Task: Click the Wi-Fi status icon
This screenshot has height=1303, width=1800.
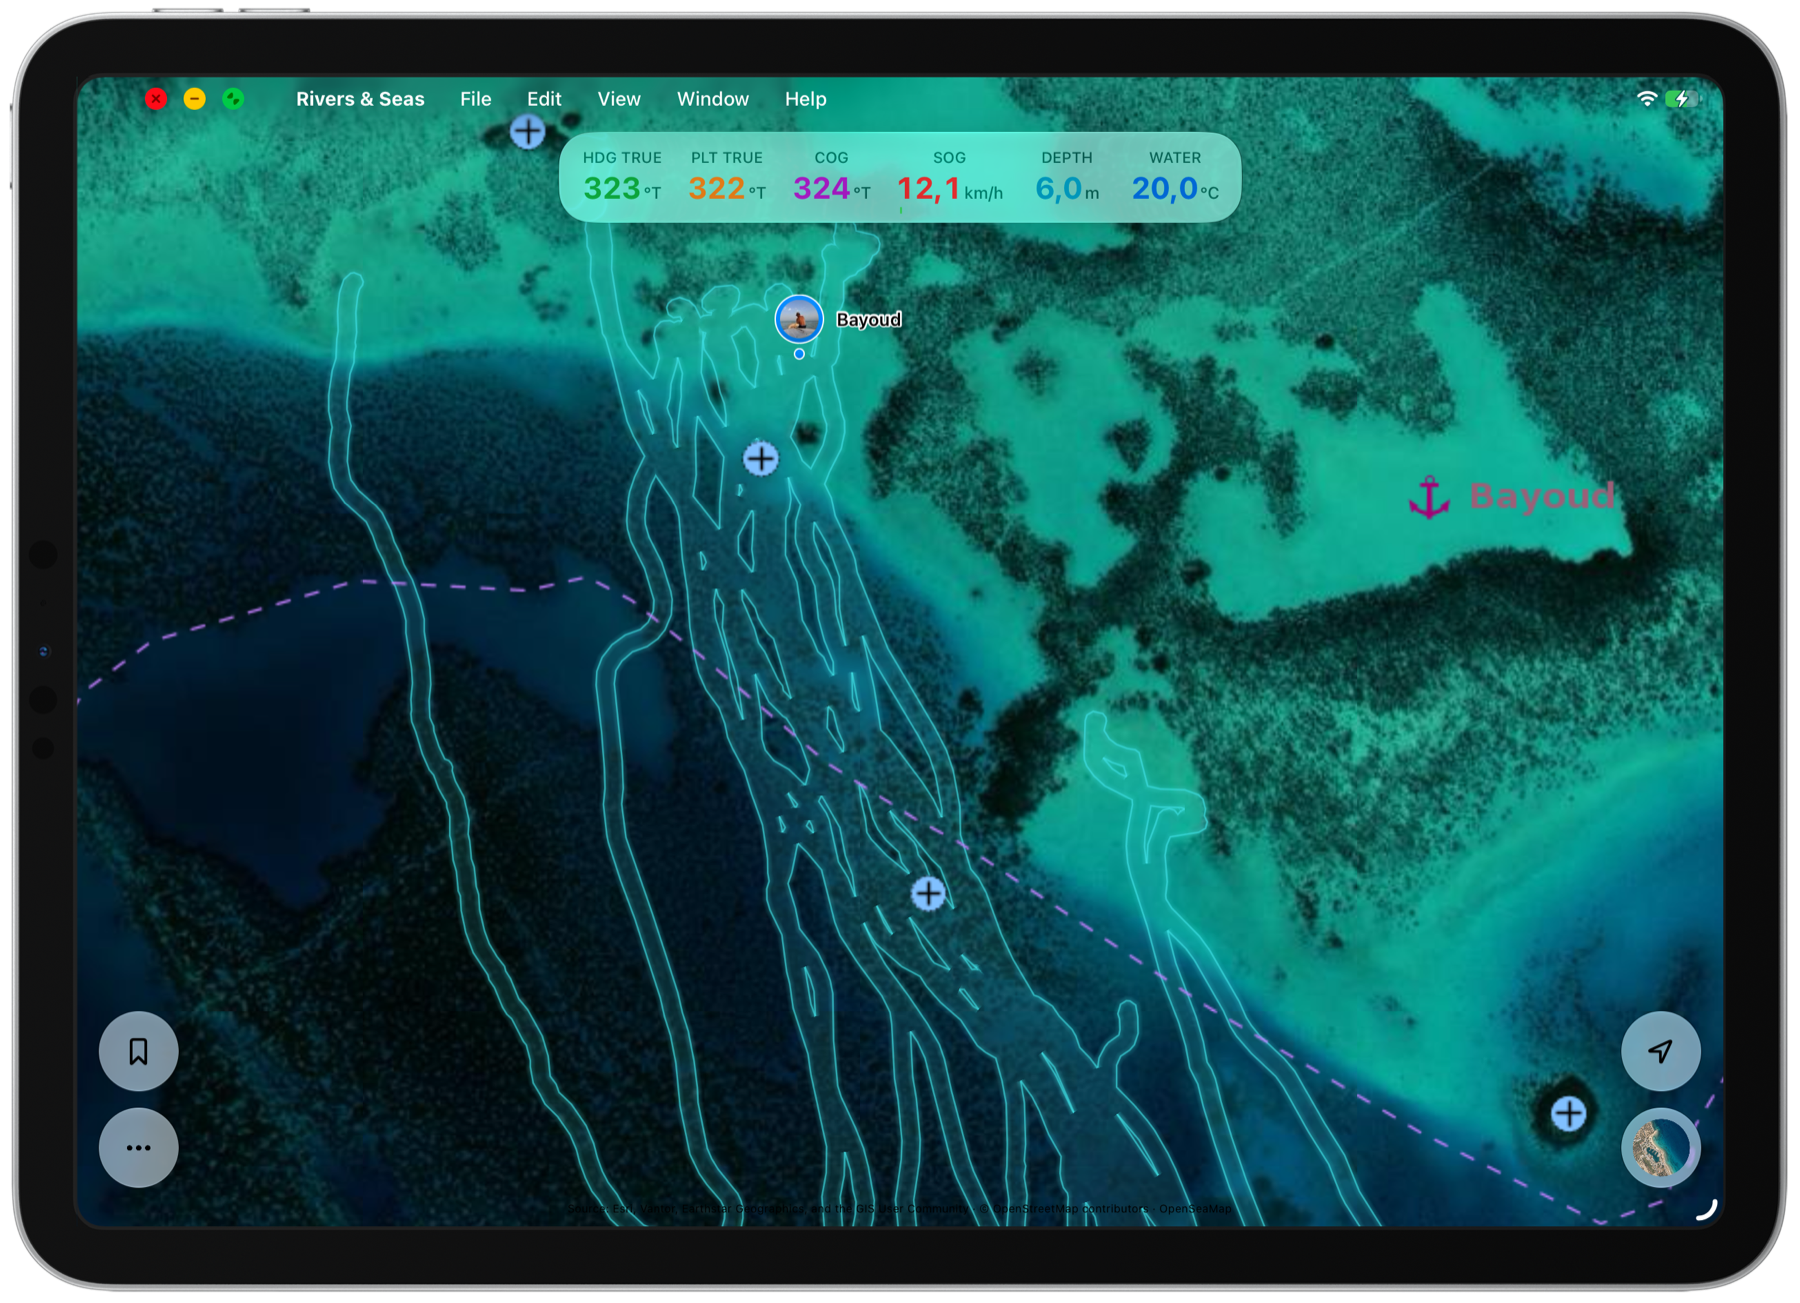Action: tap(1646, 98)
